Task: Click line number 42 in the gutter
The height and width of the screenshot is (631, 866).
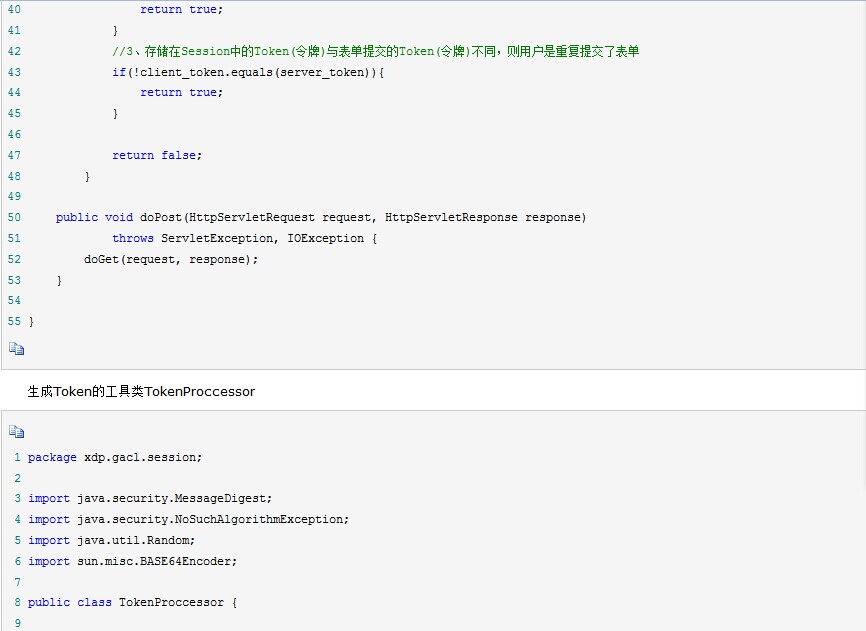Action: [x=14, y=51]
